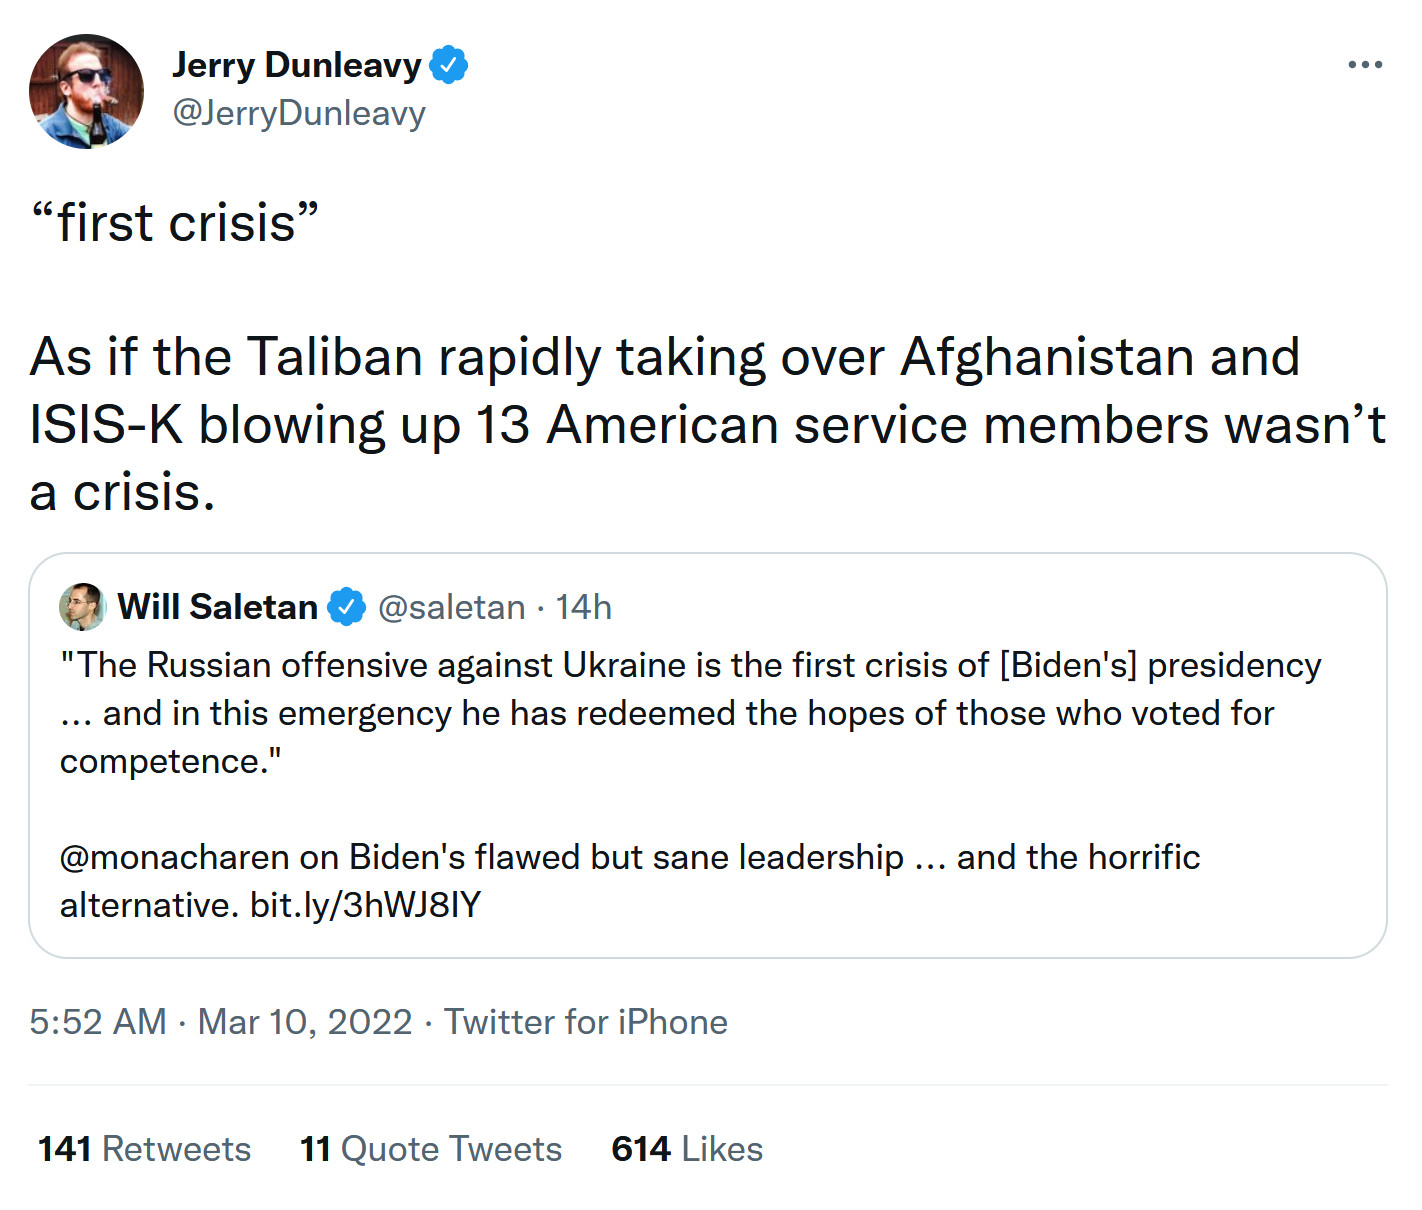This screenshot has height=1210, width=1422.
Task: Click the Twitter for iPhone source label
Action: pyautogui.click(x=586, y=1022)
